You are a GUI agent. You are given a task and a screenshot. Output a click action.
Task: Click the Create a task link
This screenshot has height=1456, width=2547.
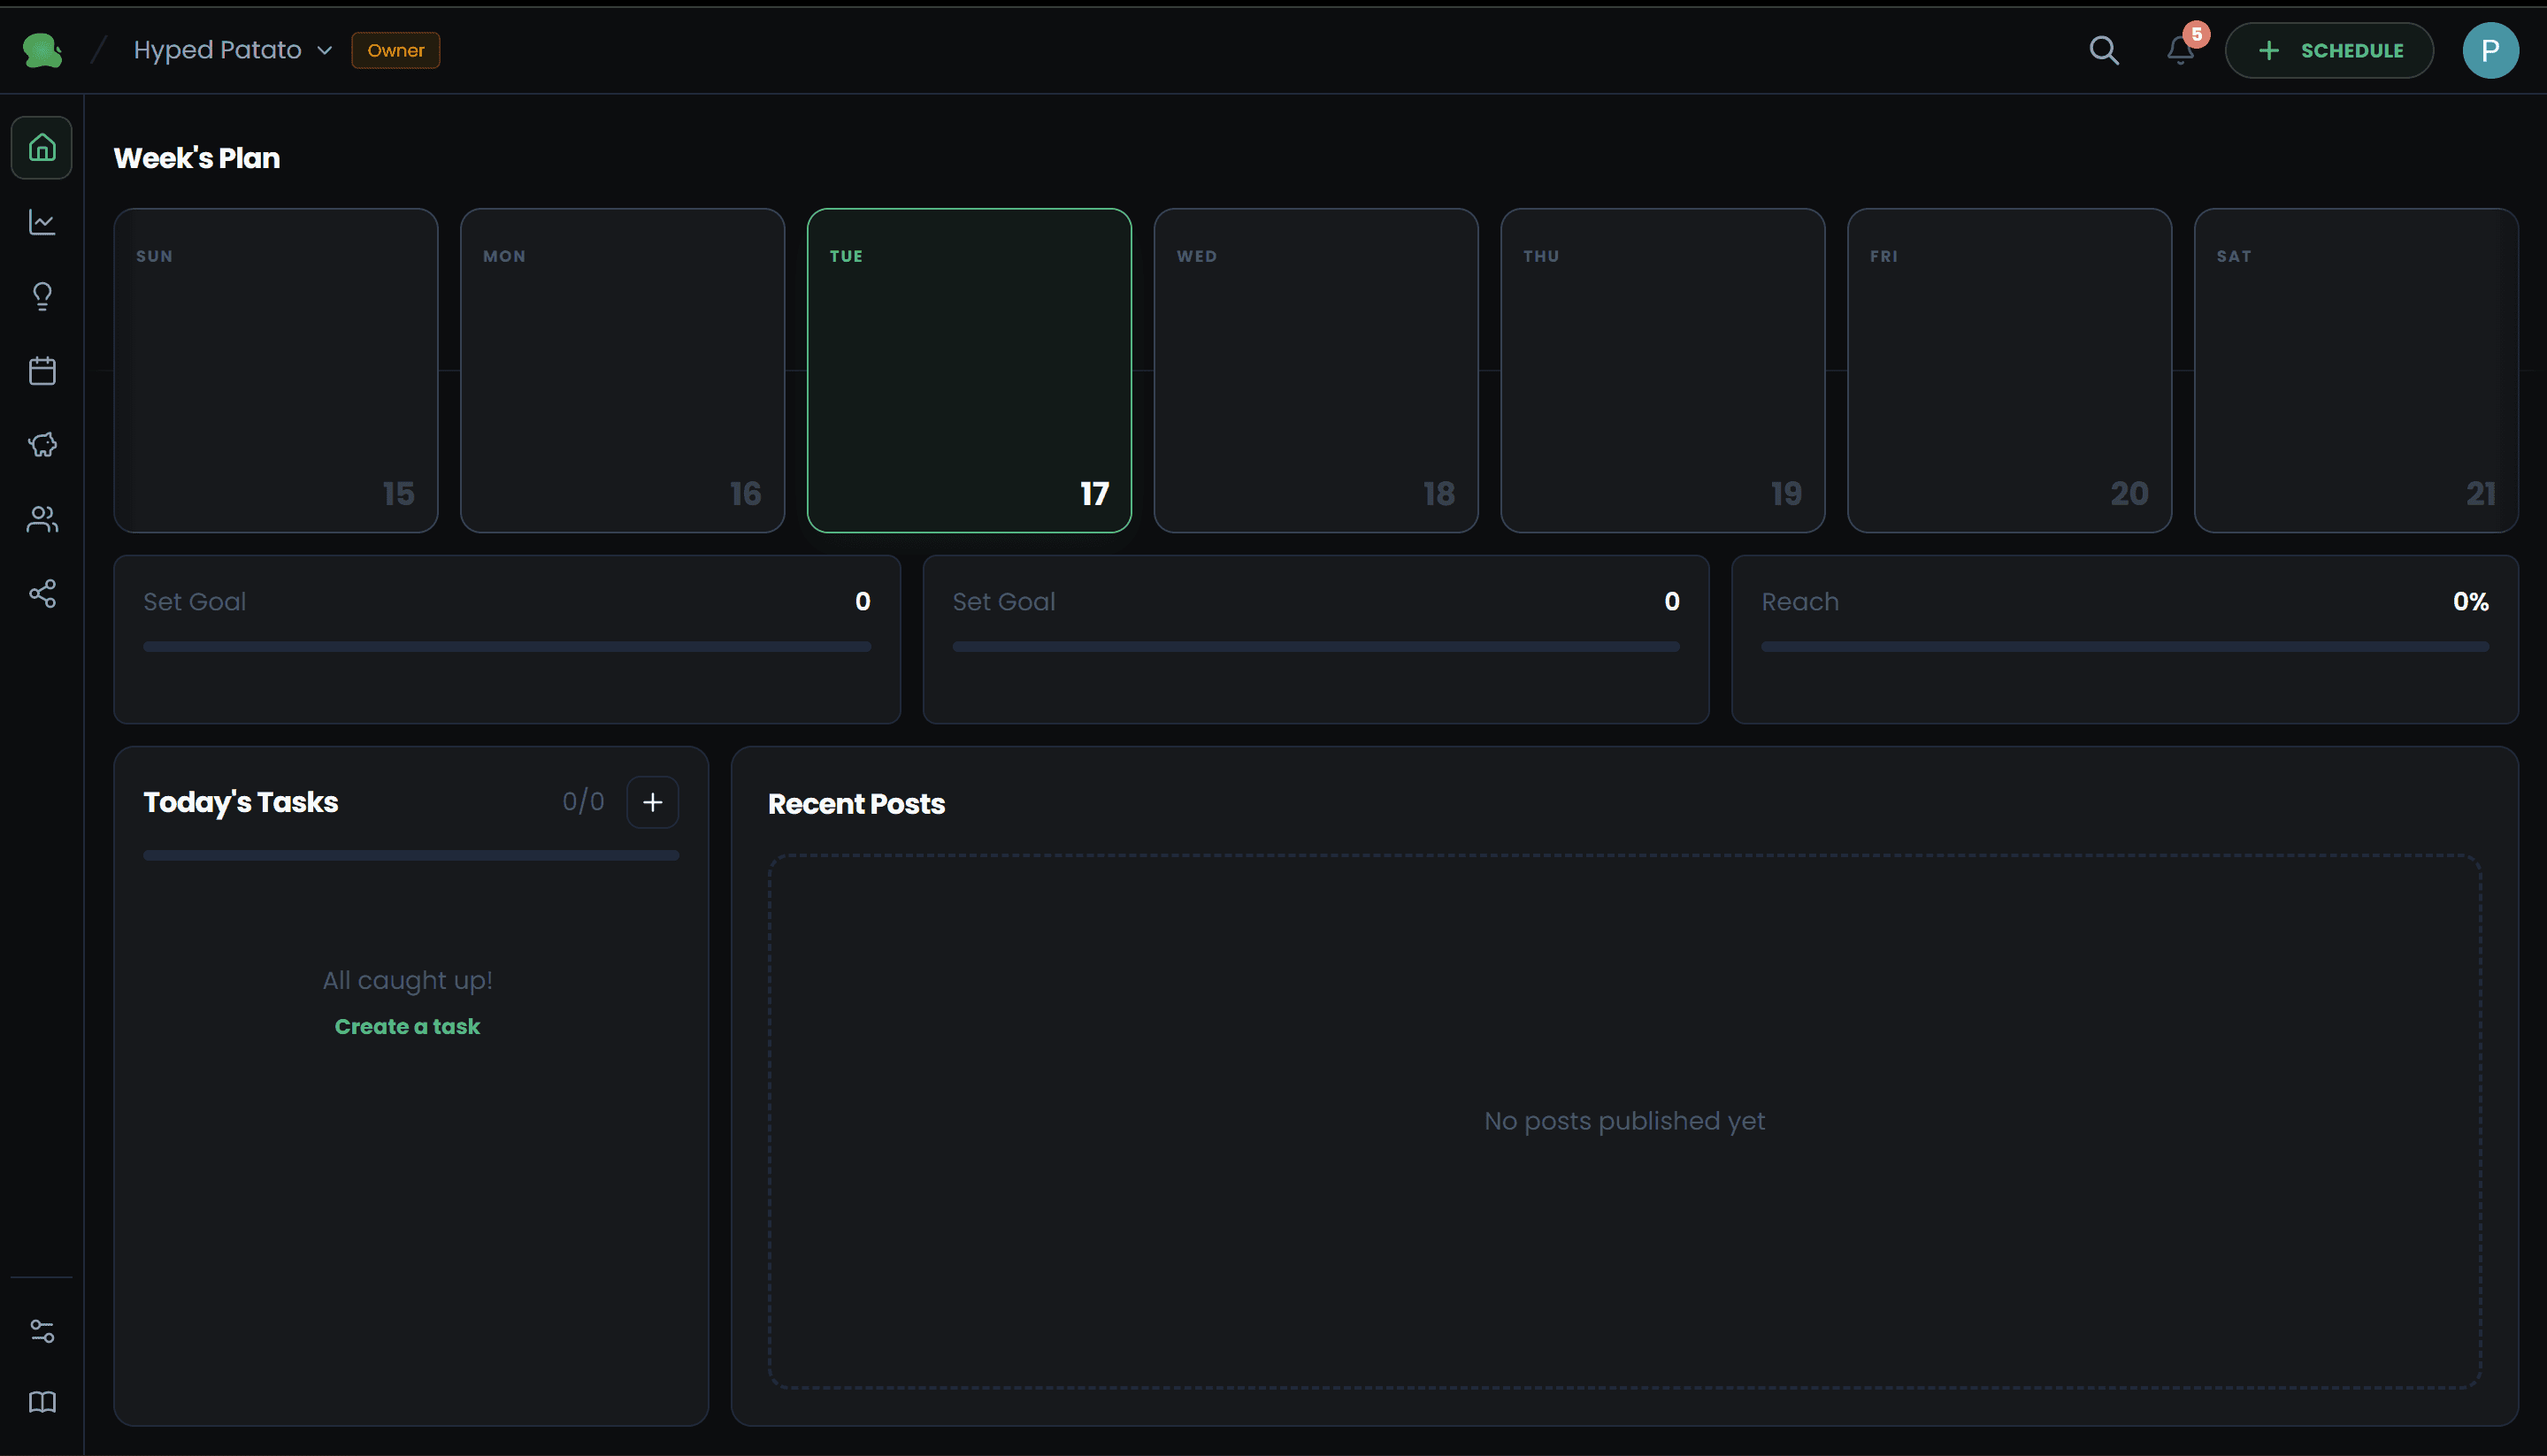407,1025
